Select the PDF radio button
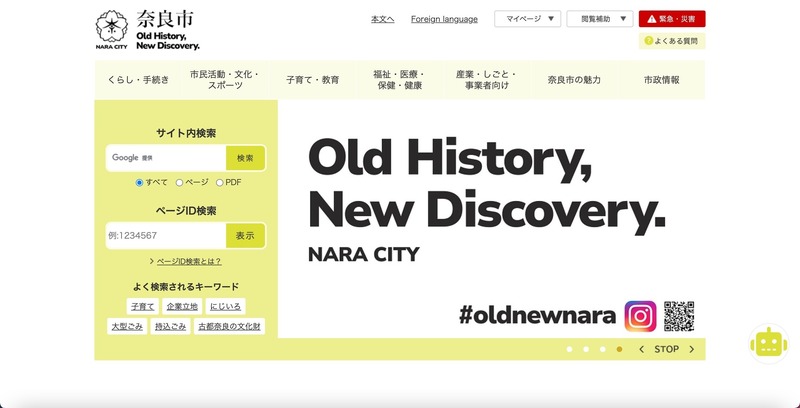Screen dimensions: 800x408 (220, 183)
